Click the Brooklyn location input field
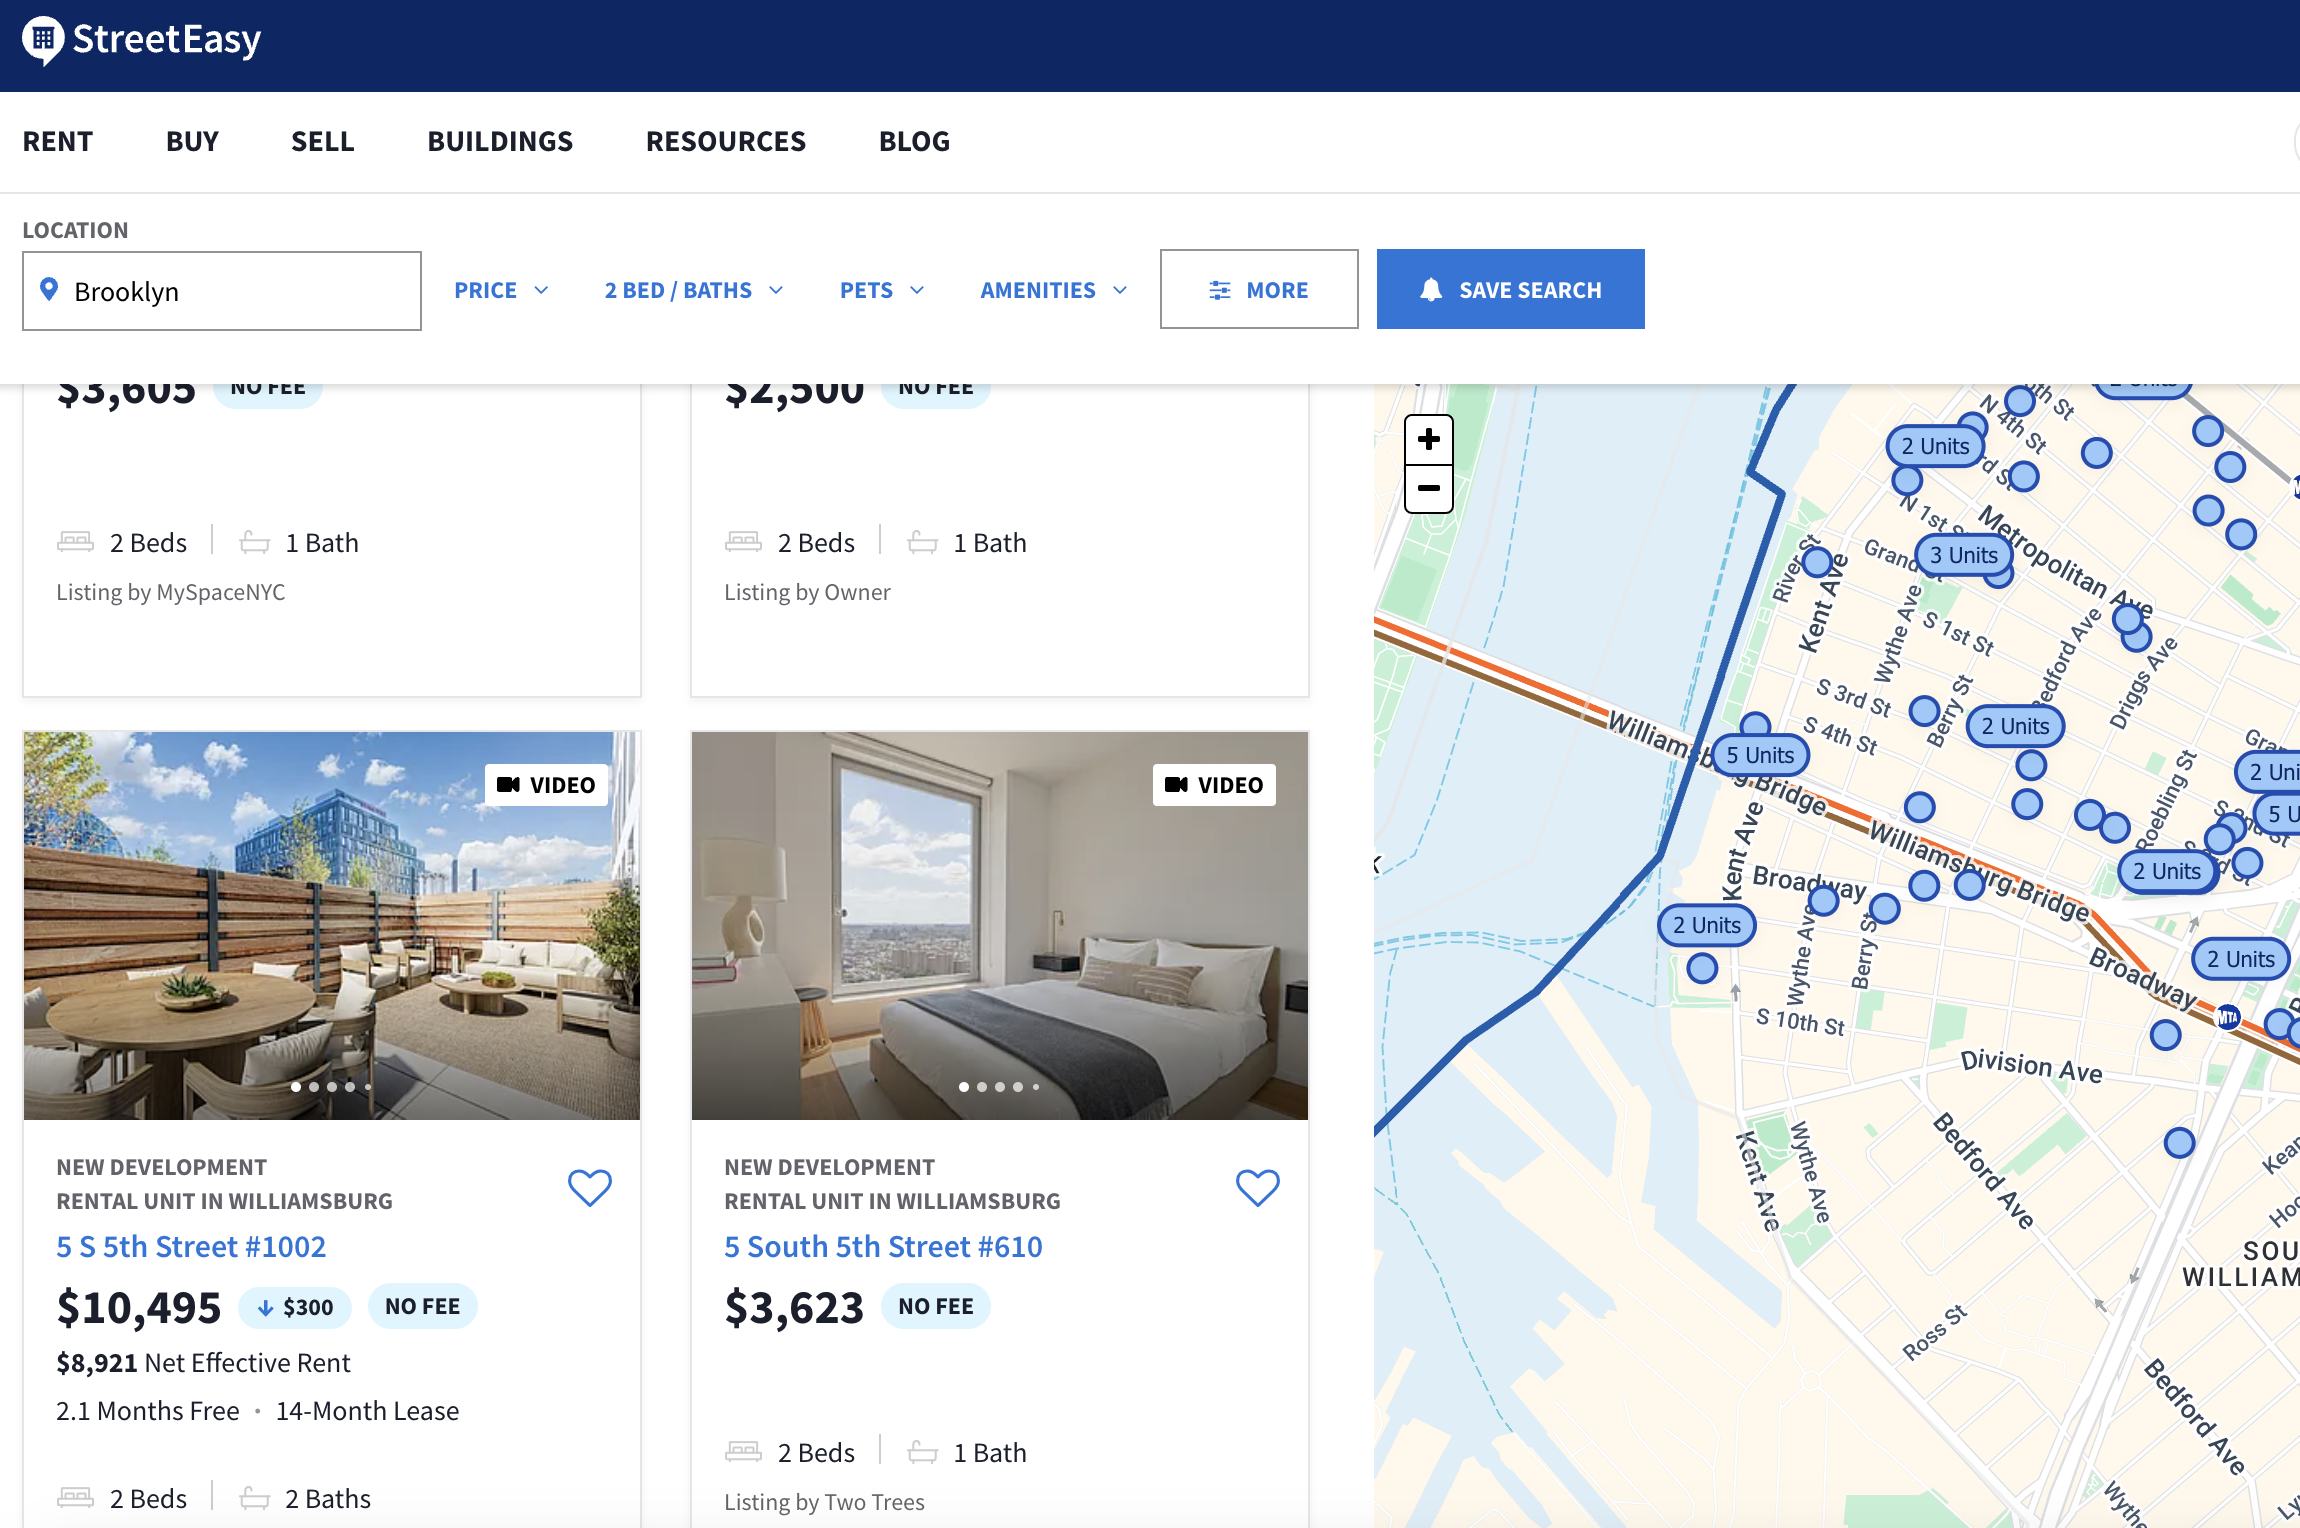Viewport: 2300px width, 1528px height. (222, 291)
